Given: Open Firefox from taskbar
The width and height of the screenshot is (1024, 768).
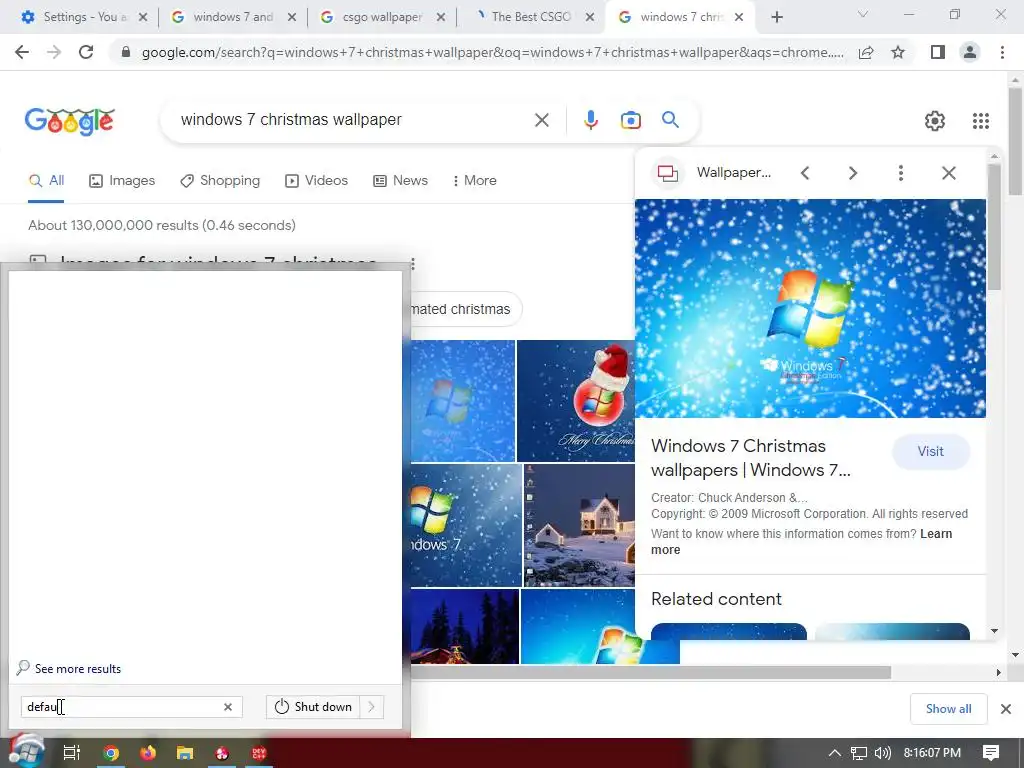Looking at the screenshot, I should [x=148, y=753].
